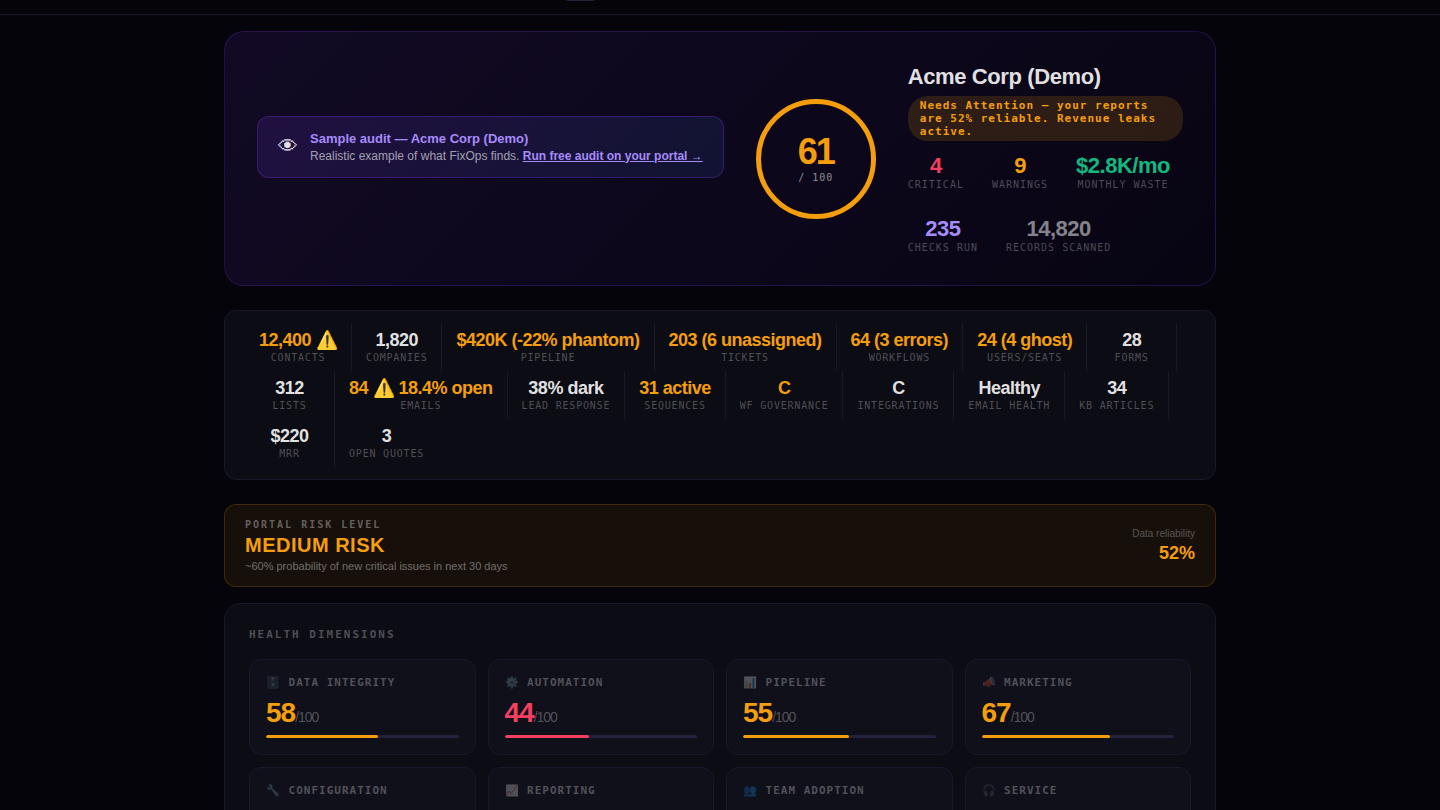Click the Marketing score progress bar
The image size is (1440, 810).
[x=1078, y=736]
